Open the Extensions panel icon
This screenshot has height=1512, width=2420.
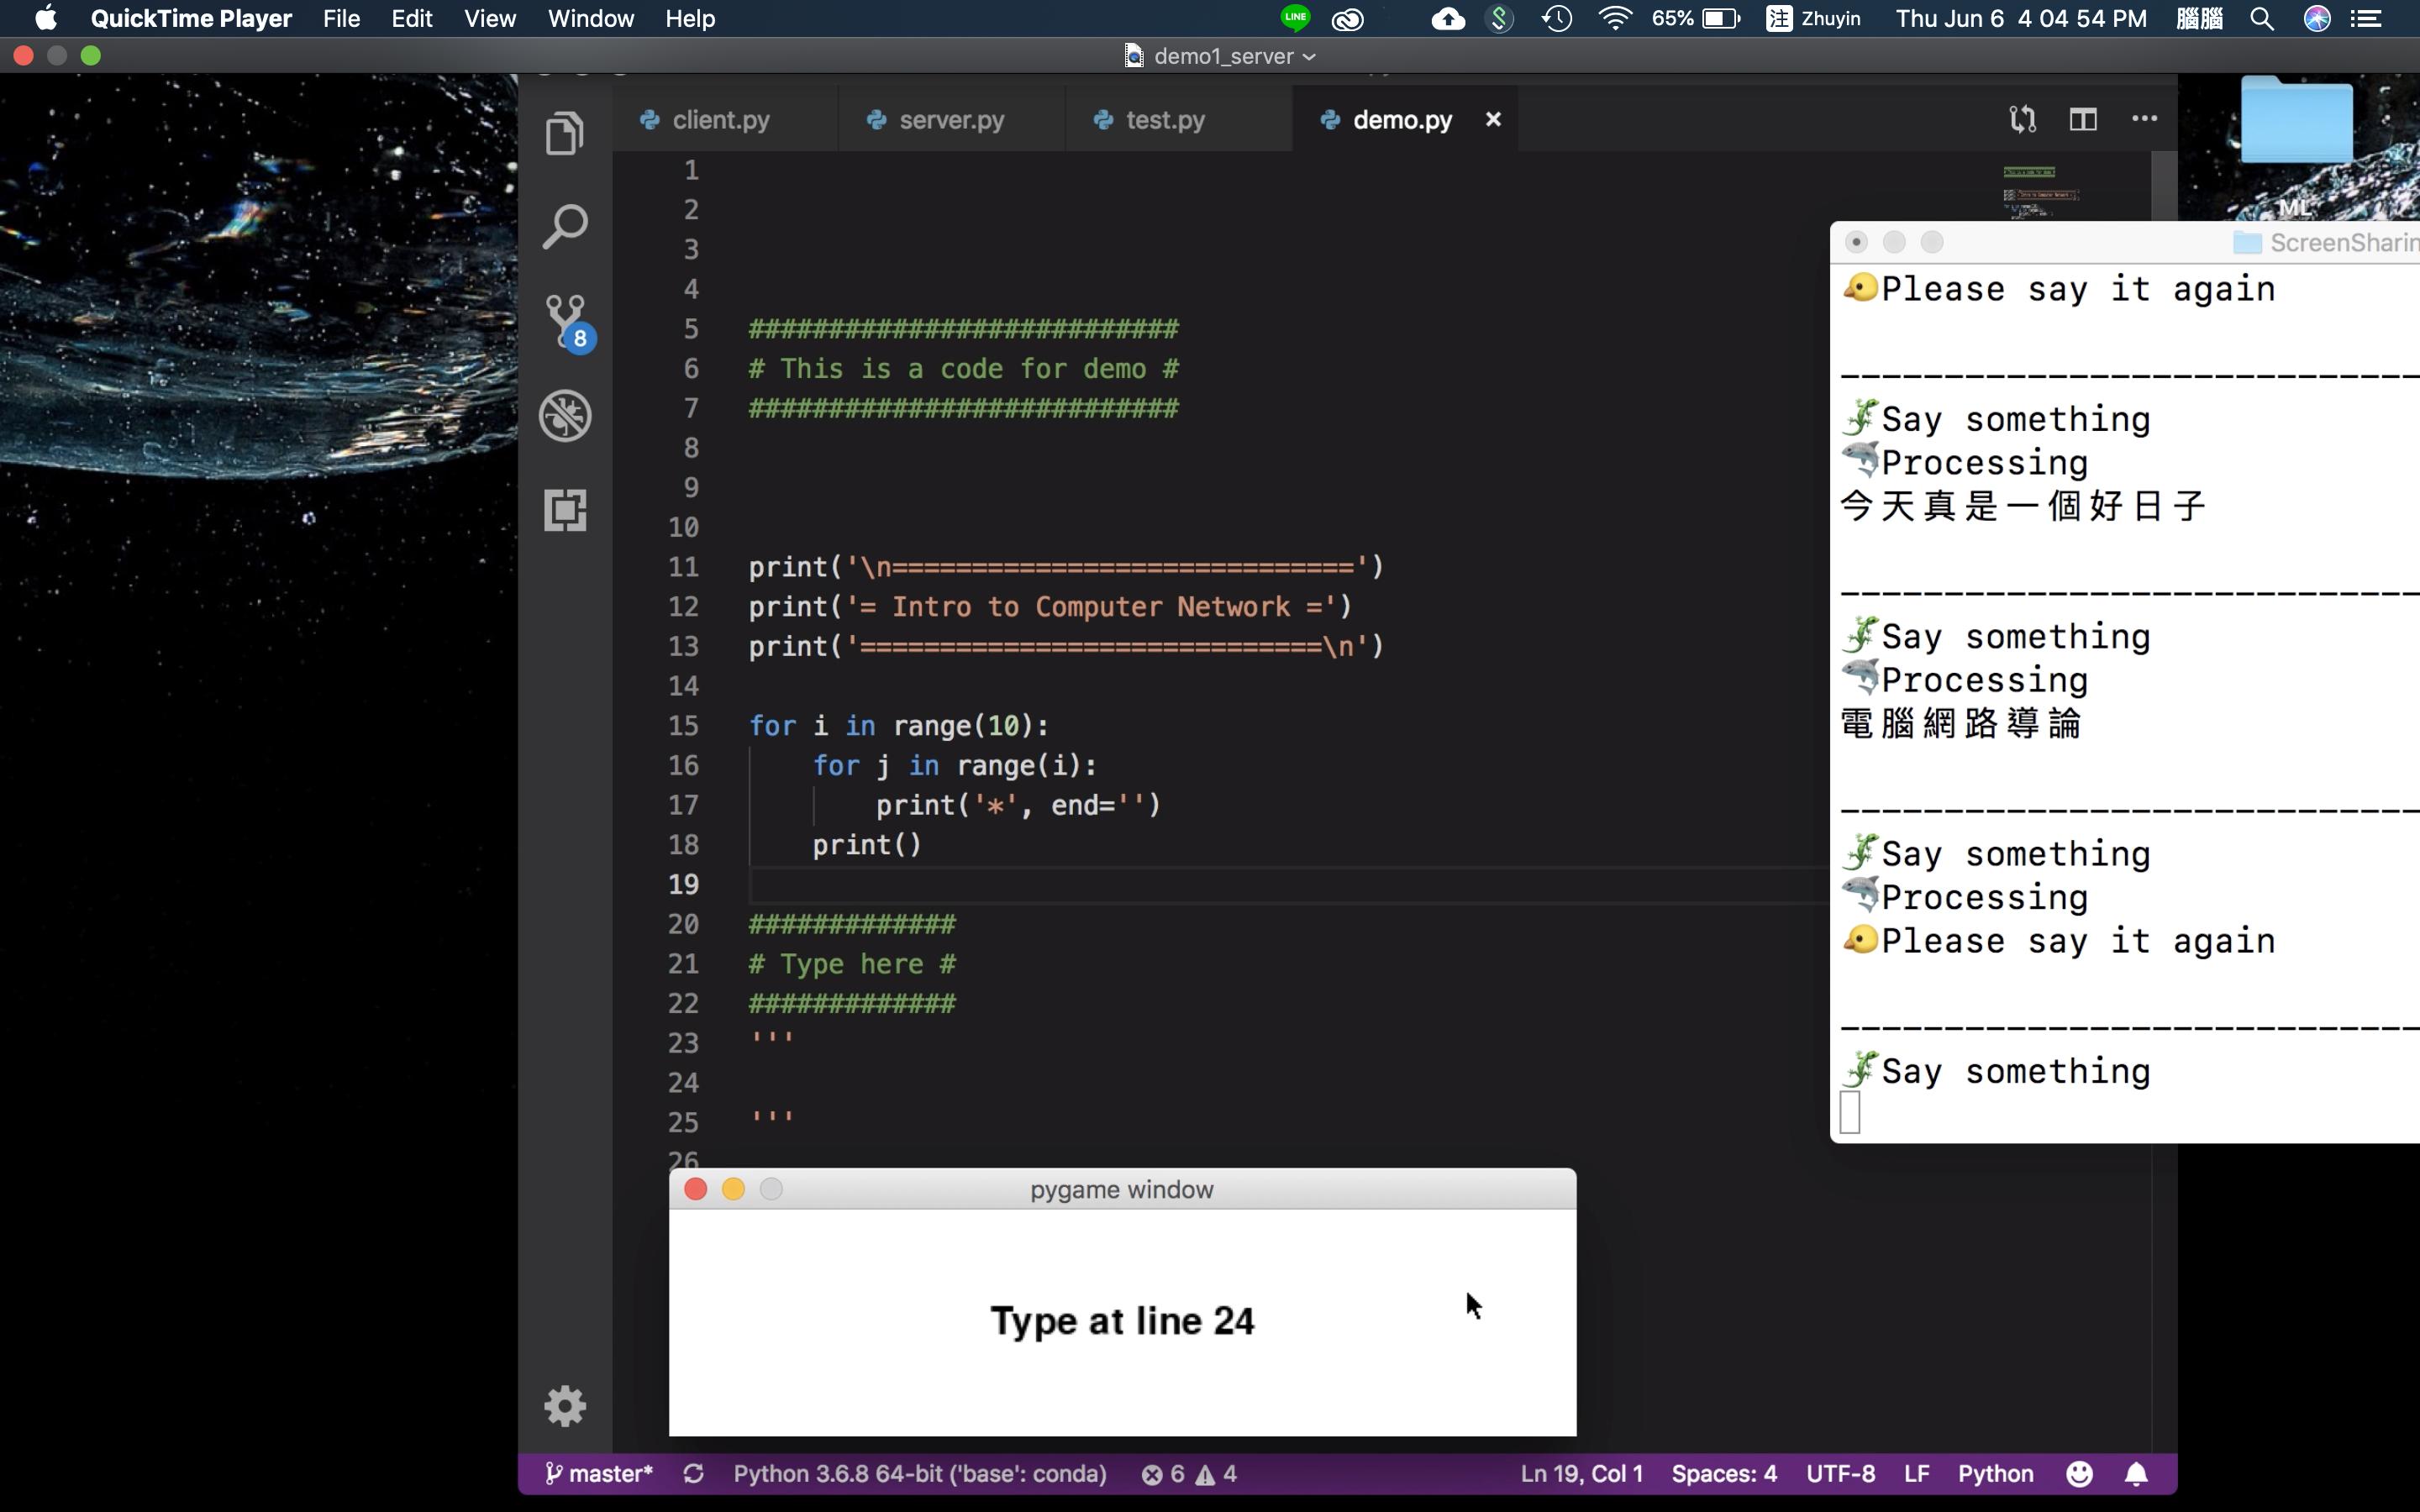coord(565,510)
